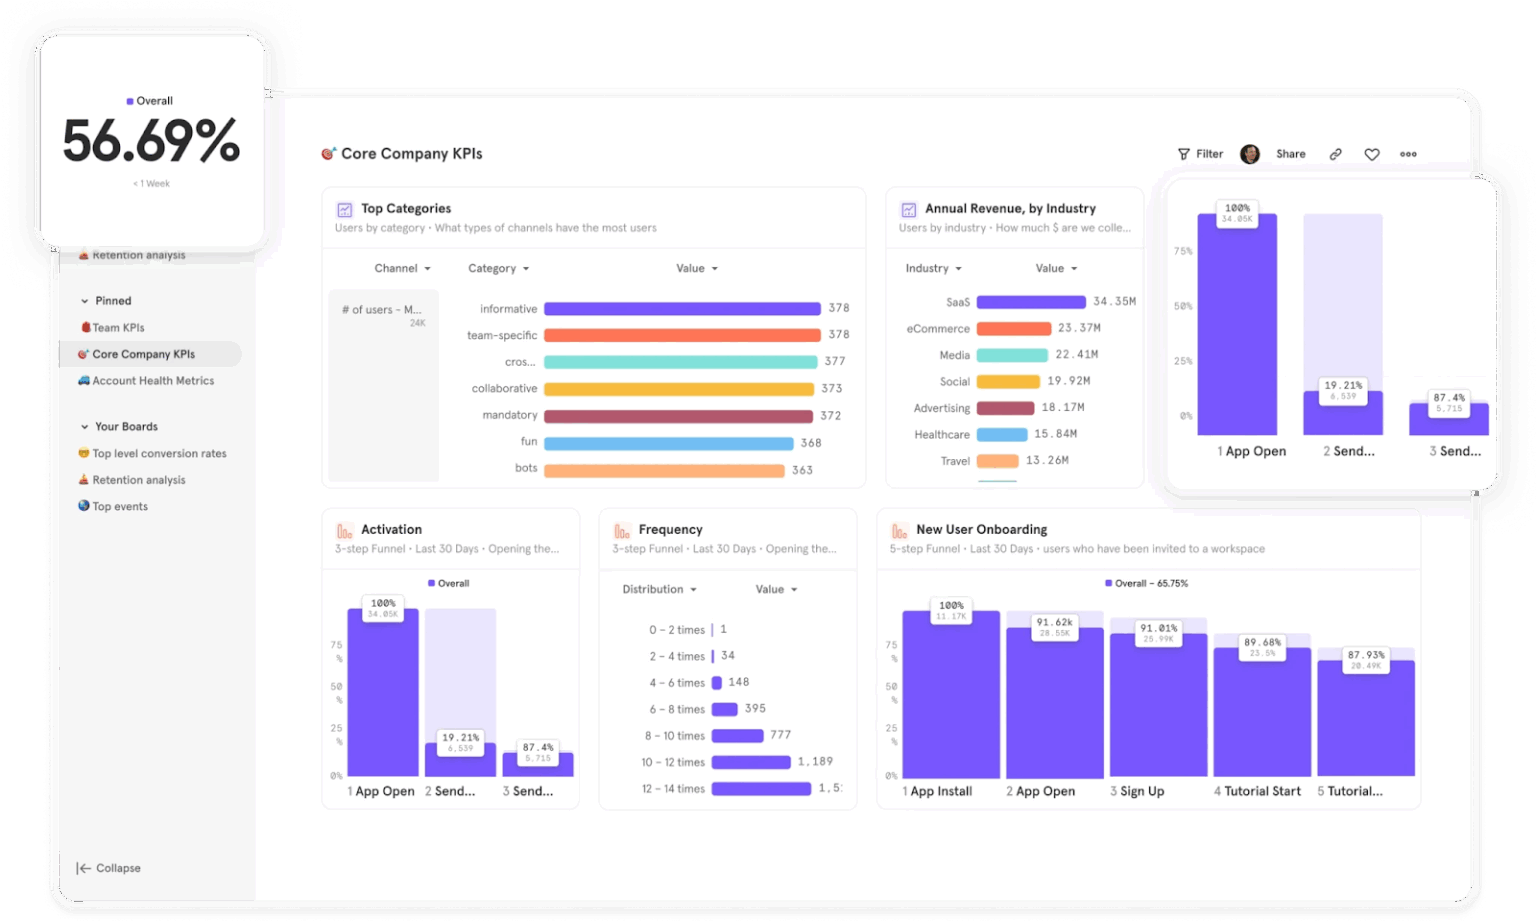1536x921 pixels.
Task: Click the user avatar next to Share
Action: point(1248,153)
